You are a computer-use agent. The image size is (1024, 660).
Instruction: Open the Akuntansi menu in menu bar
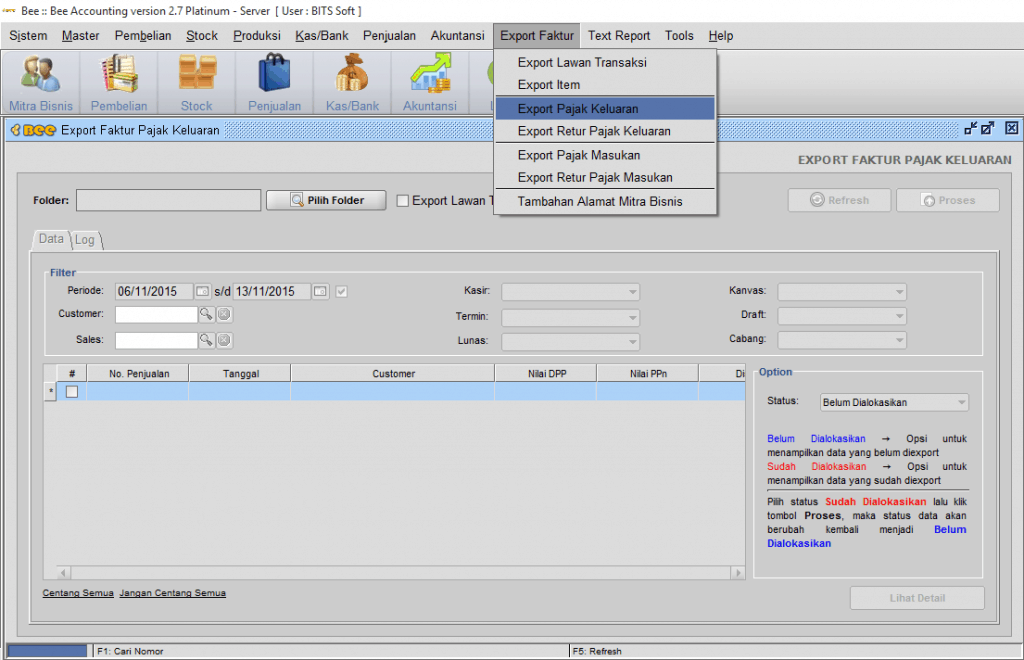457,36
